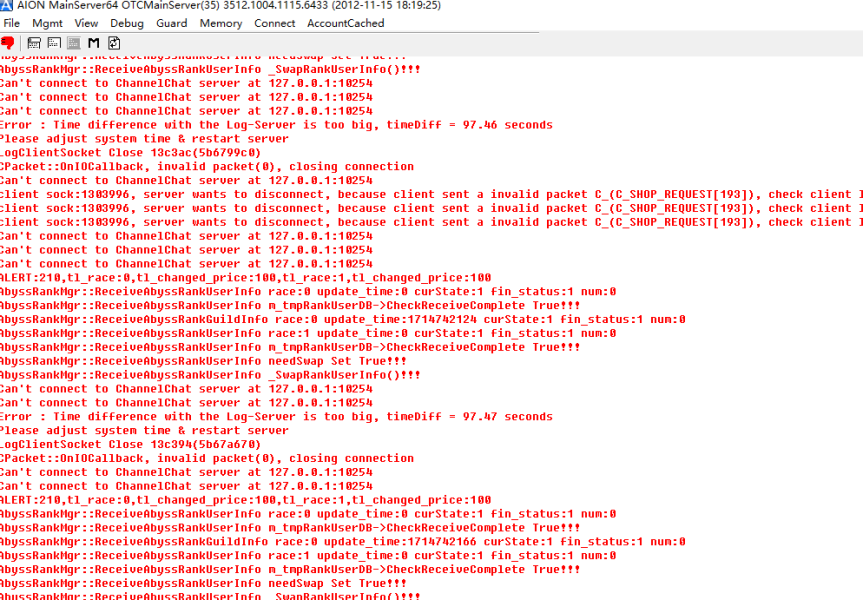863x600 pixels.
Task: Open the Memory menu
Action: (221, 23)
